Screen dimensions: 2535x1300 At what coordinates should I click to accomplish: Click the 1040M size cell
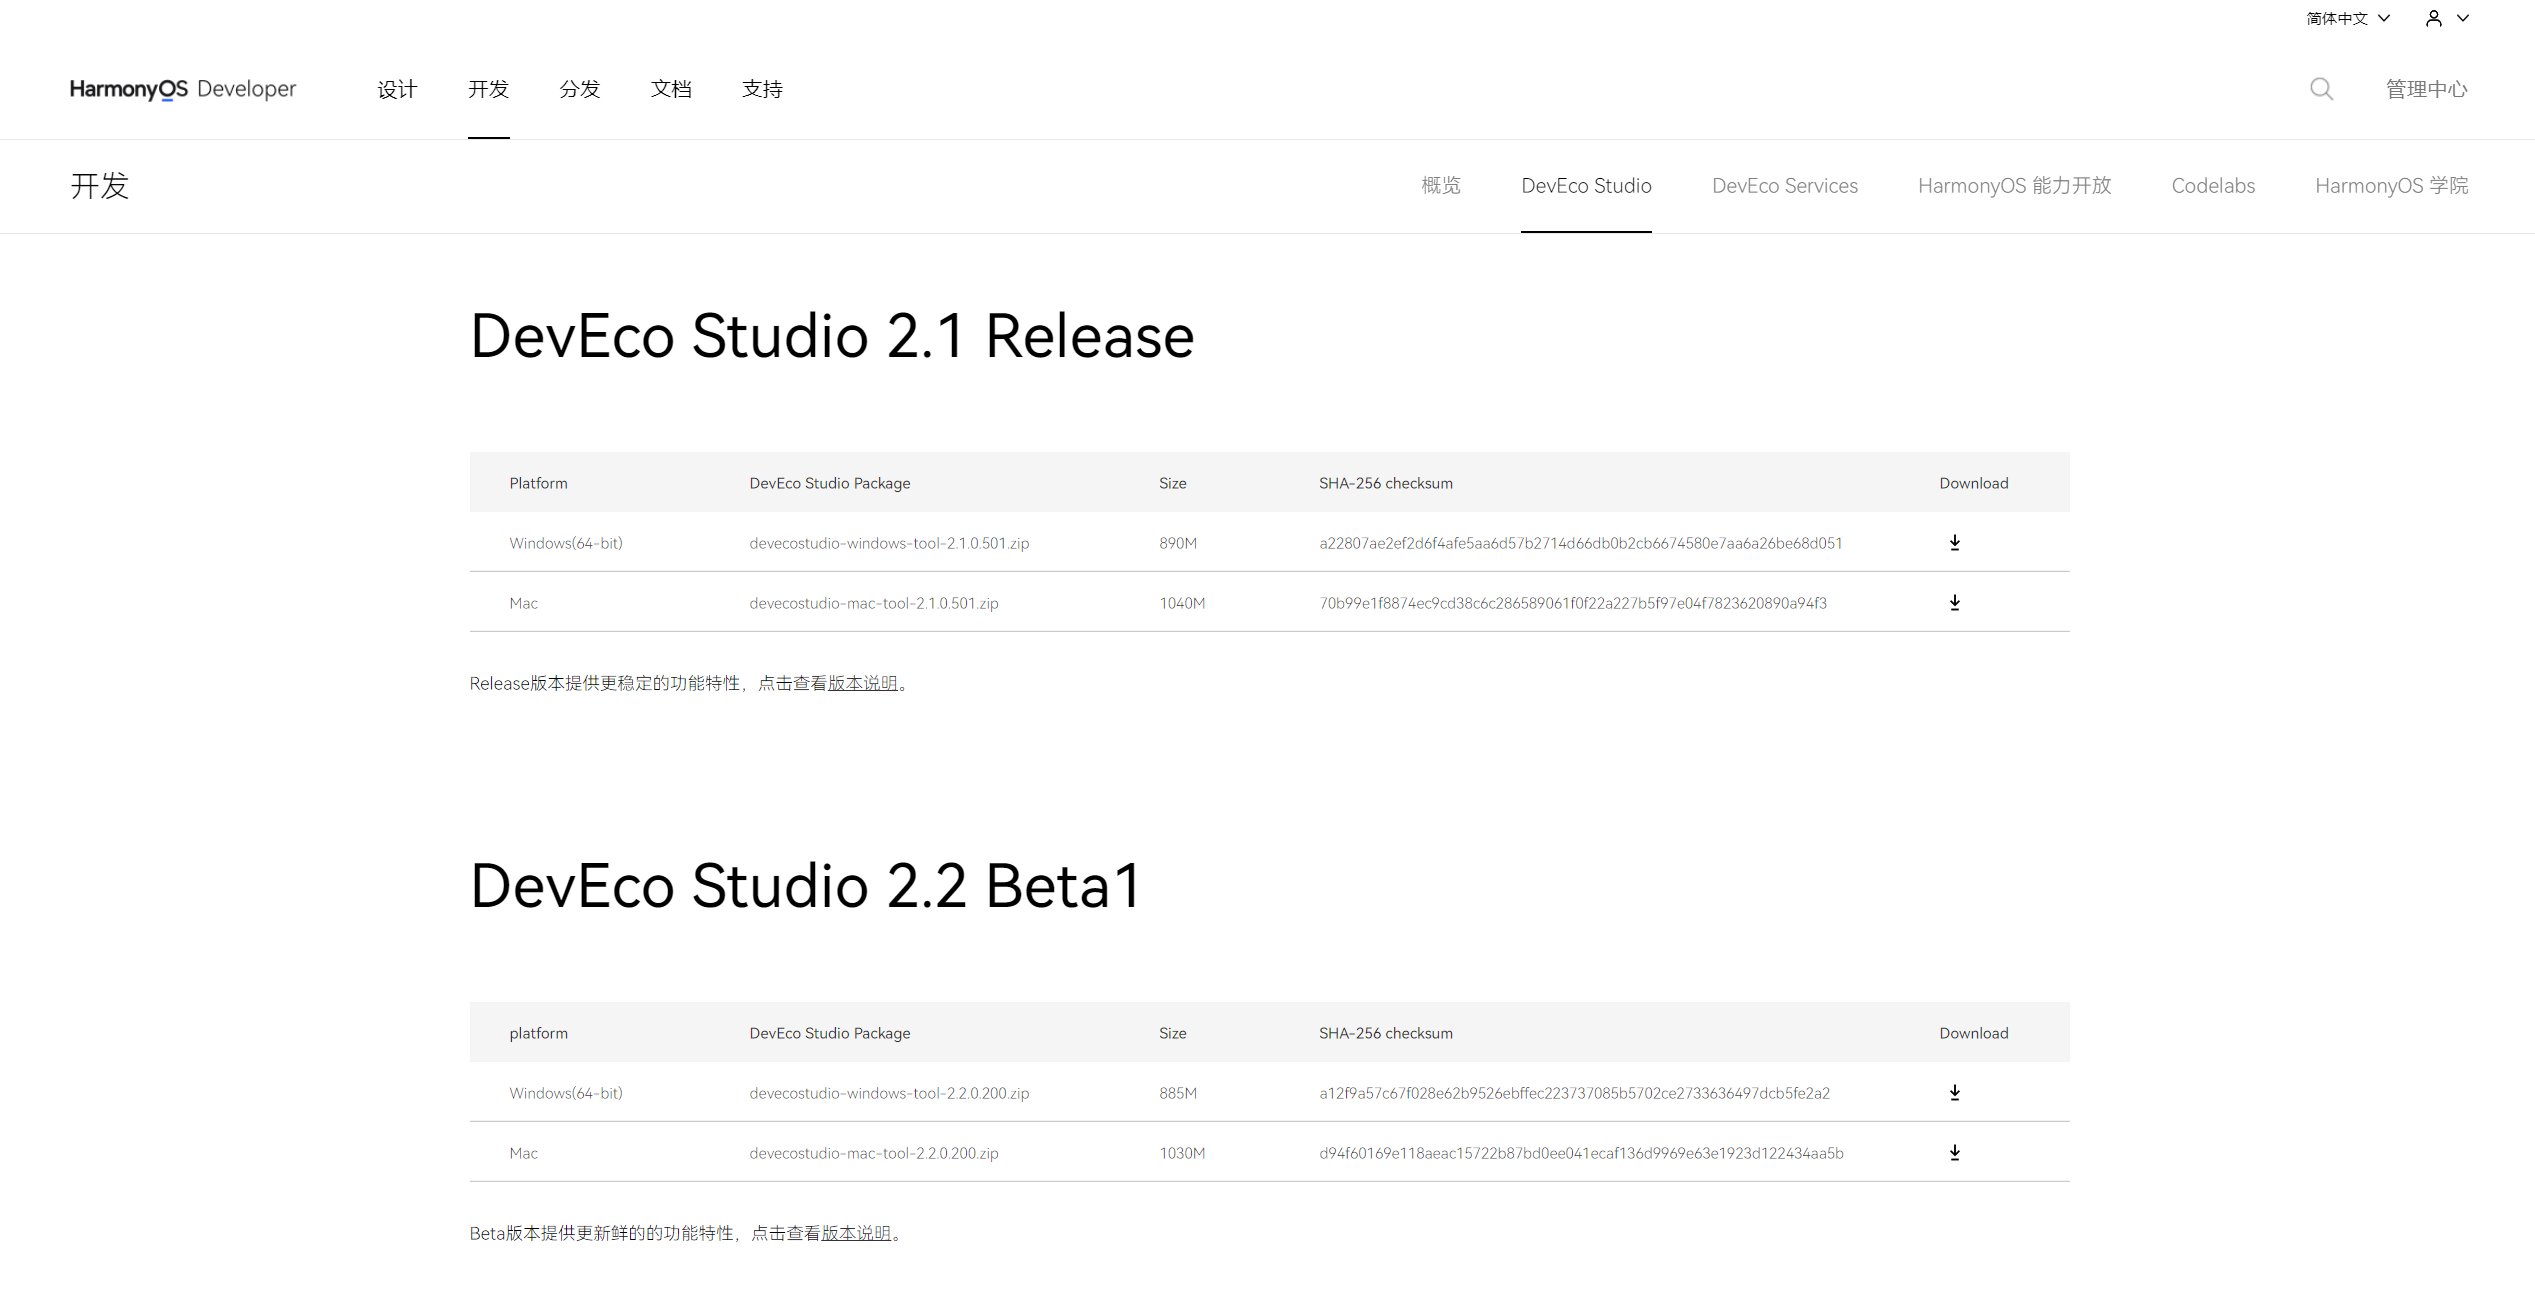(1182, 603)
